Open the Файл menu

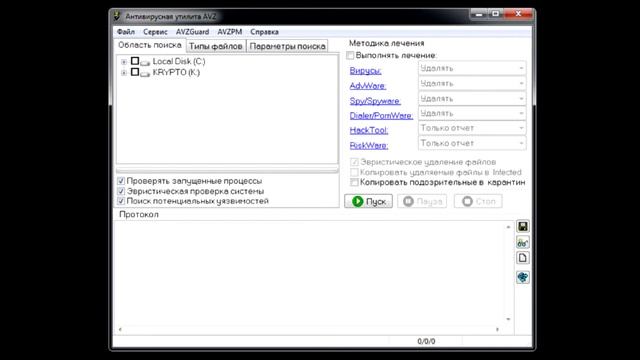point(126,32)
